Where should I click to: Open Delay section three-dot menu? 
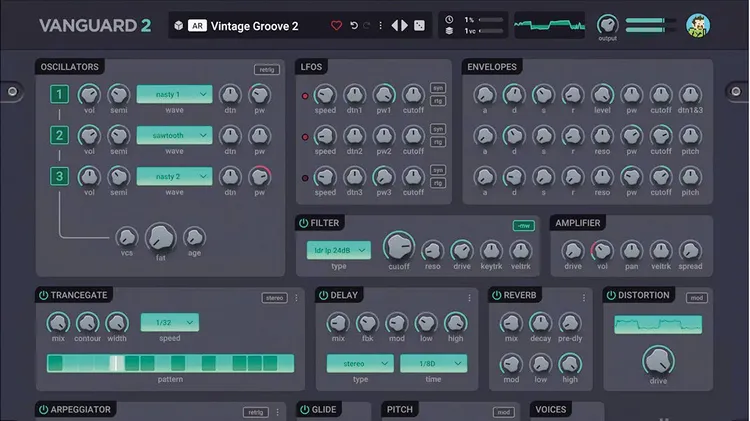pyautogui.click(x=470, y=297)
